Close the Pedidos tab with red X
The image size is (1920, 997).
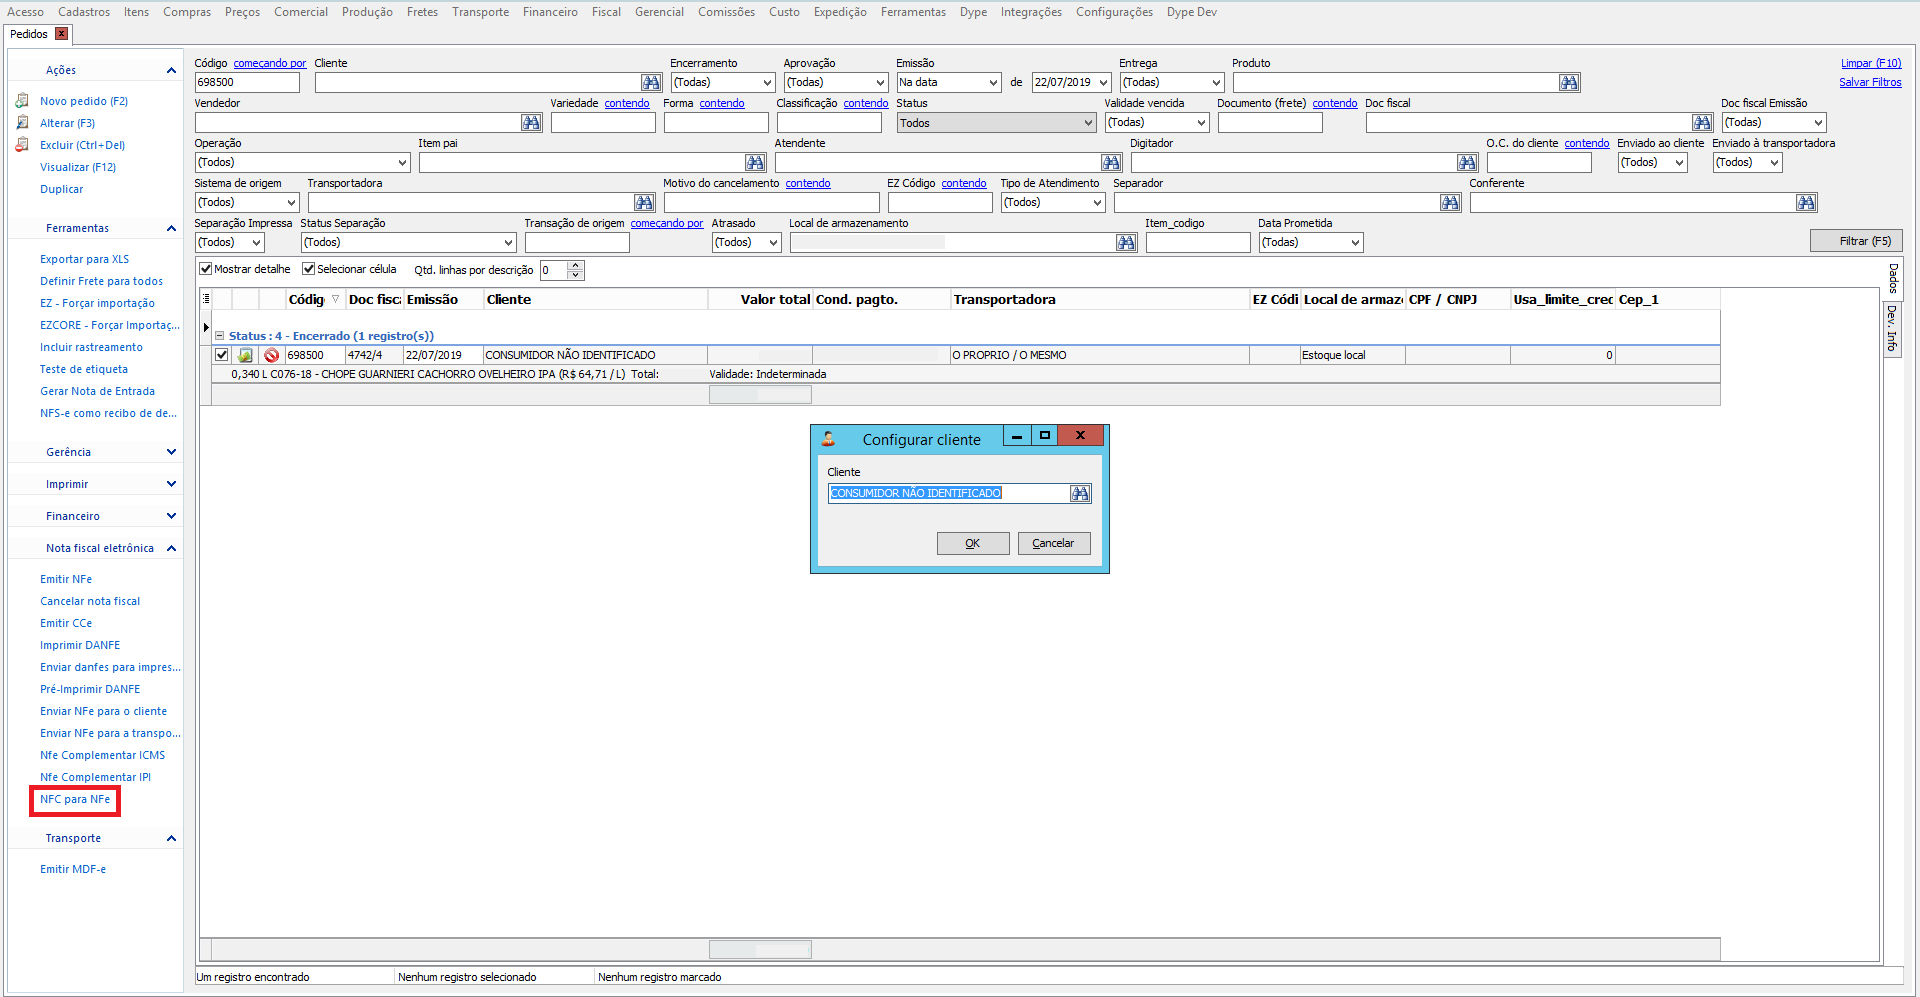[x=61, y=34]
